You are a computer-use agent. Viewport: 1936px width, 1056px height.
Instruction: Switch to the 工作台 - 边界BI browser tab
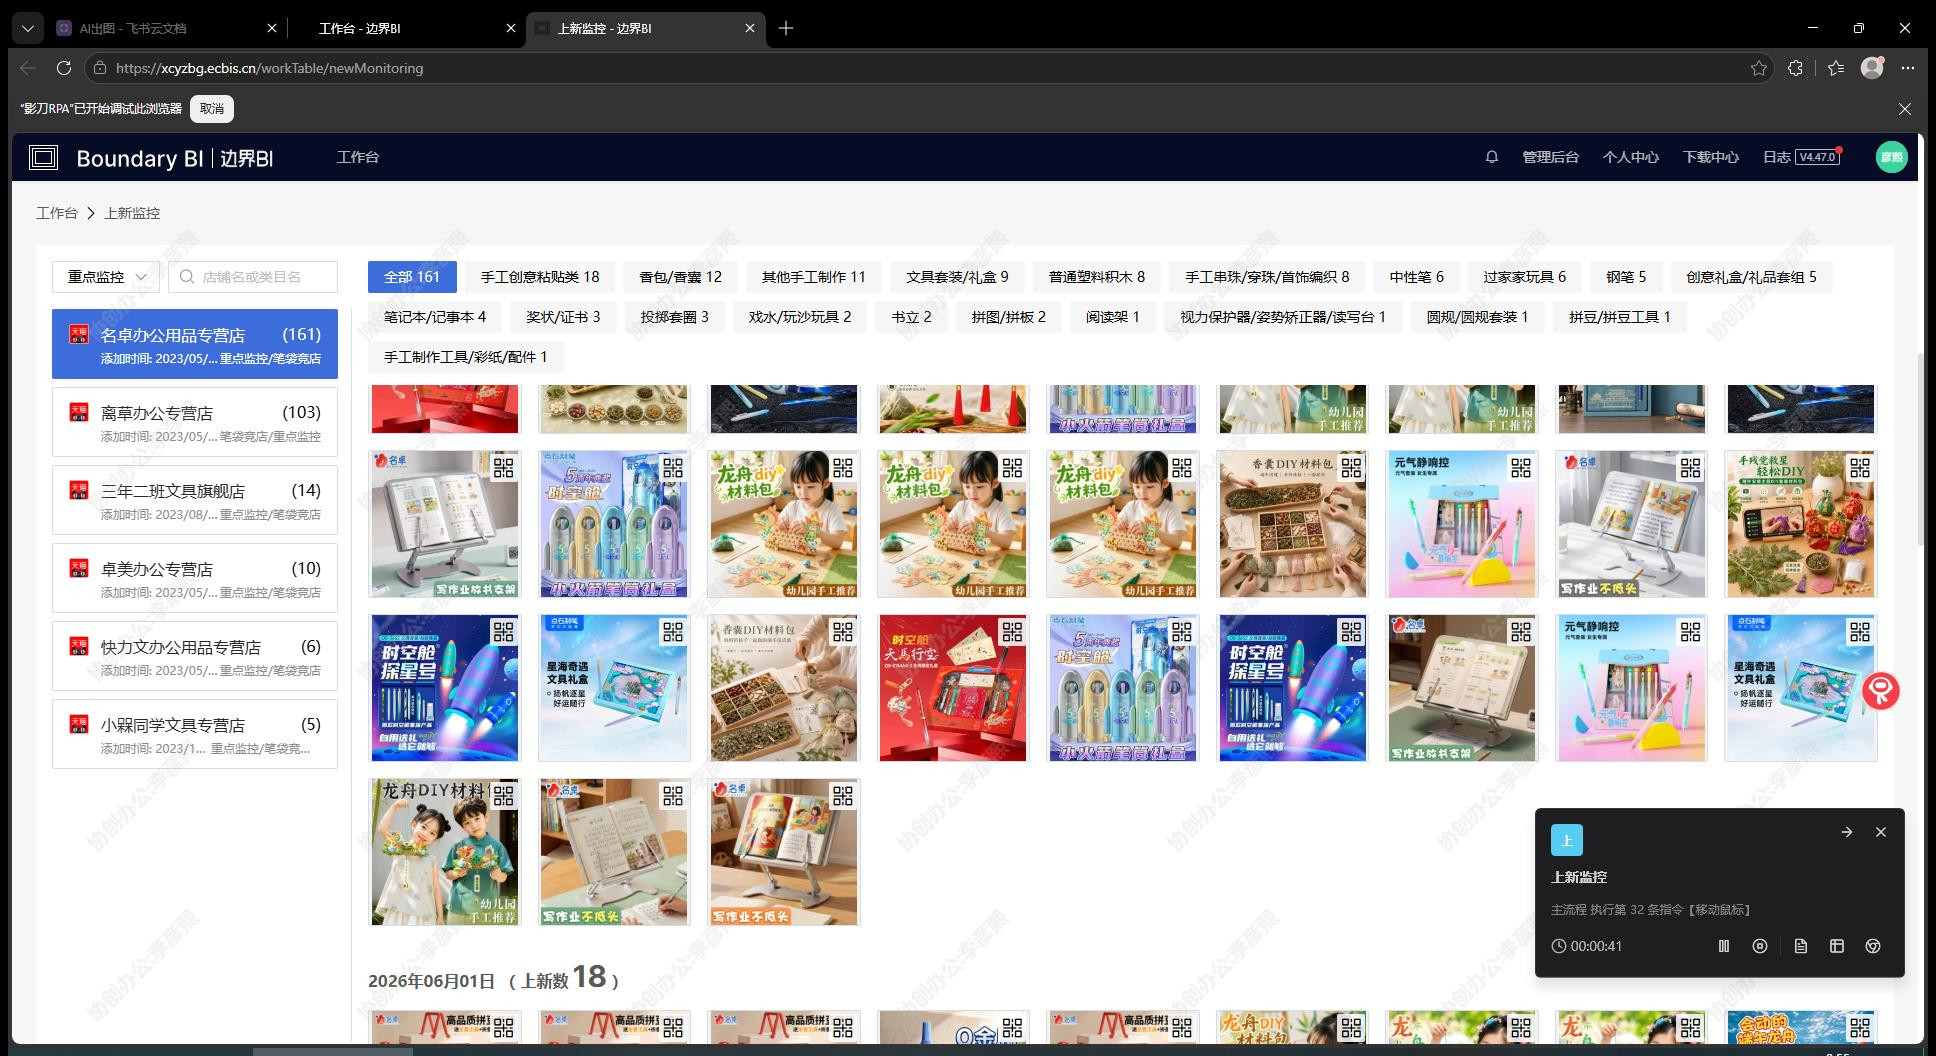tap(408, 28)
